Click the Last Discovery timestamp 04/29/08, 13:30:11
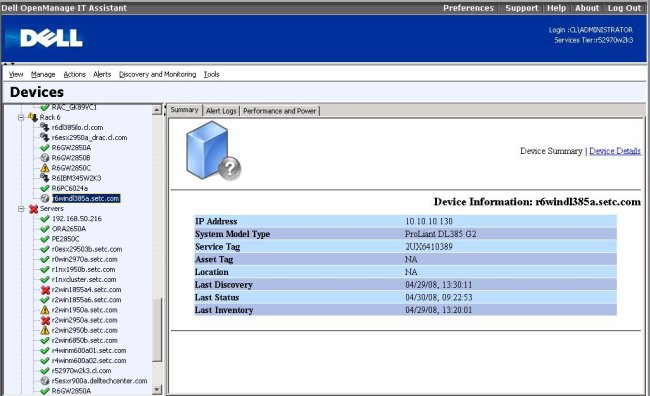650x396 pixels. (439, 285)
